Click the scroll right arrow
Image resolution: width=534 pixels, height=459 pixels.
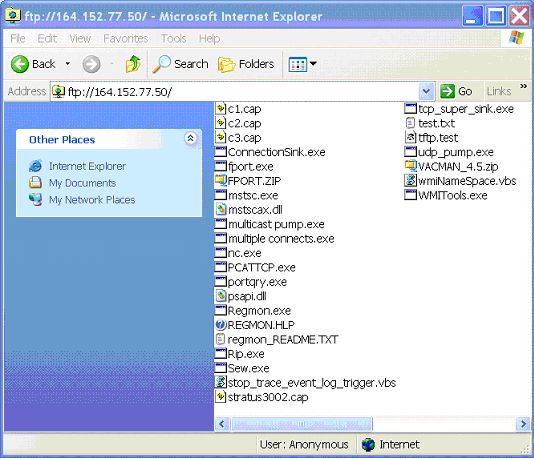point(523,424)
